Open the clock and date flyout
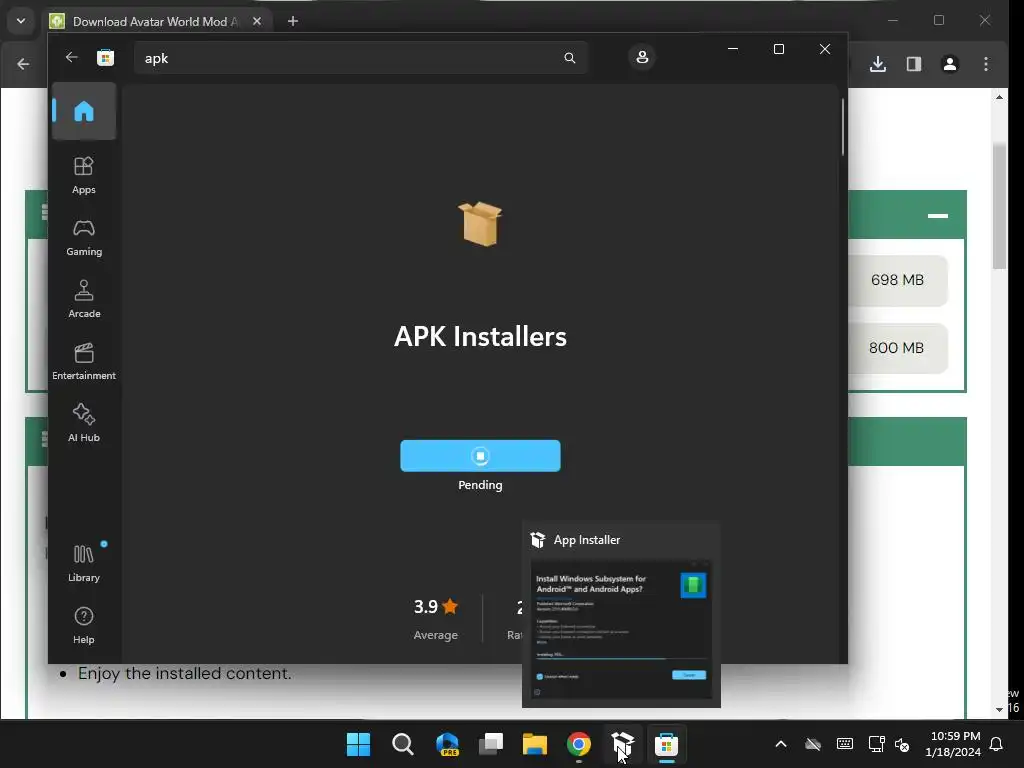The height and width of the screenshot is (768, 1024). coord(953,744)
